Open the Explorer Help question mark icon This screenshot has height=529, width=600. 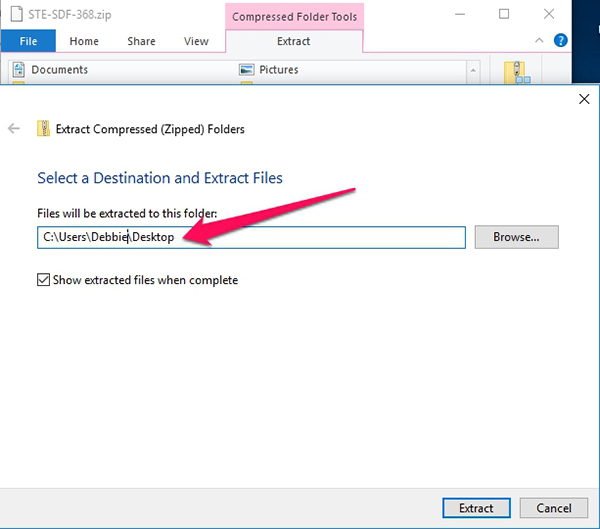[561, 41]
